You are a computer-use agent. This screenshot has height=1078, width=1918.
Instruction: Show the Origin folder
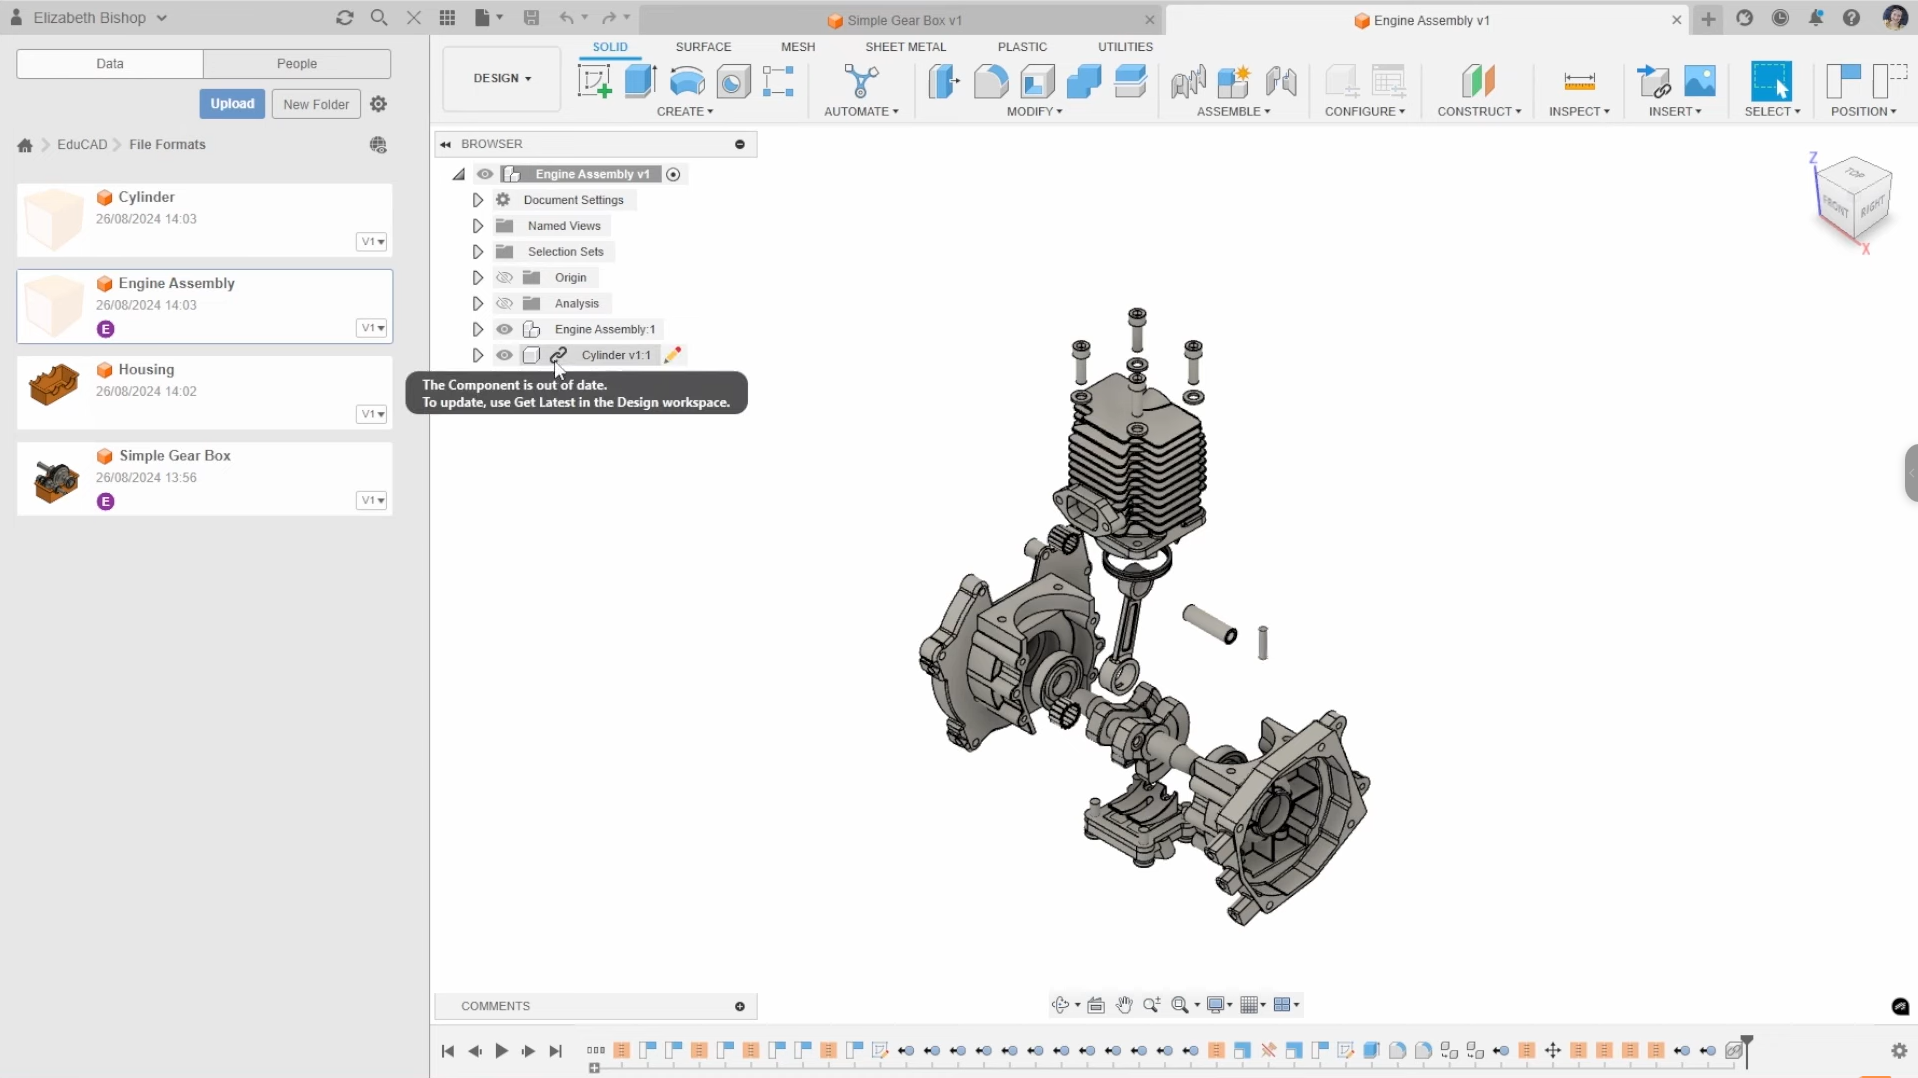[x=505, y=278]
